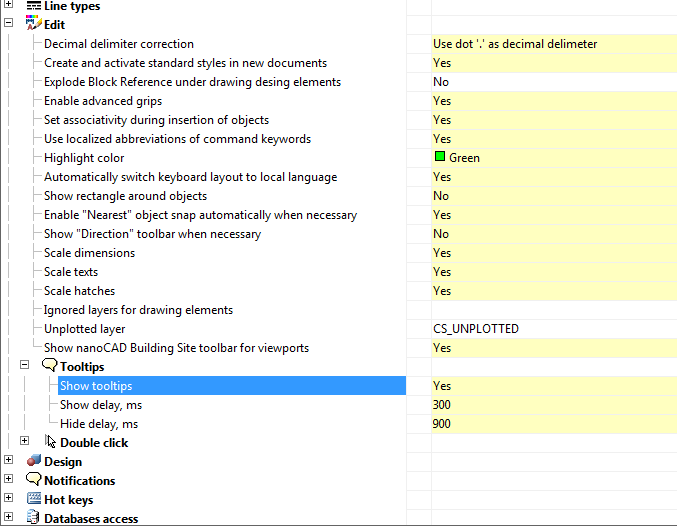Screen dimensions: 677x526
Task: Click the green Highlight color swatch
Action: point(440,158)
